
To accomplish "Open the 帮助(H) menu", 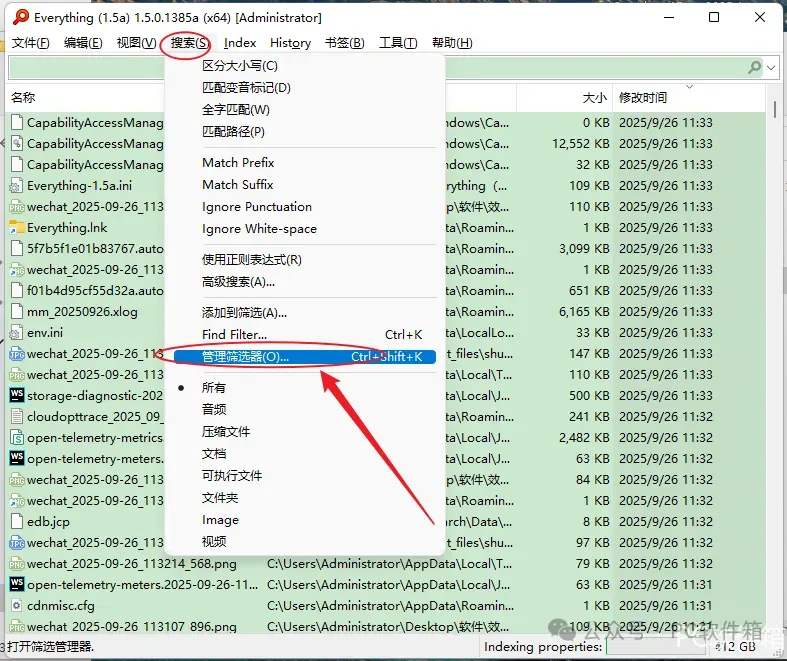I will [x=452, y=43].
